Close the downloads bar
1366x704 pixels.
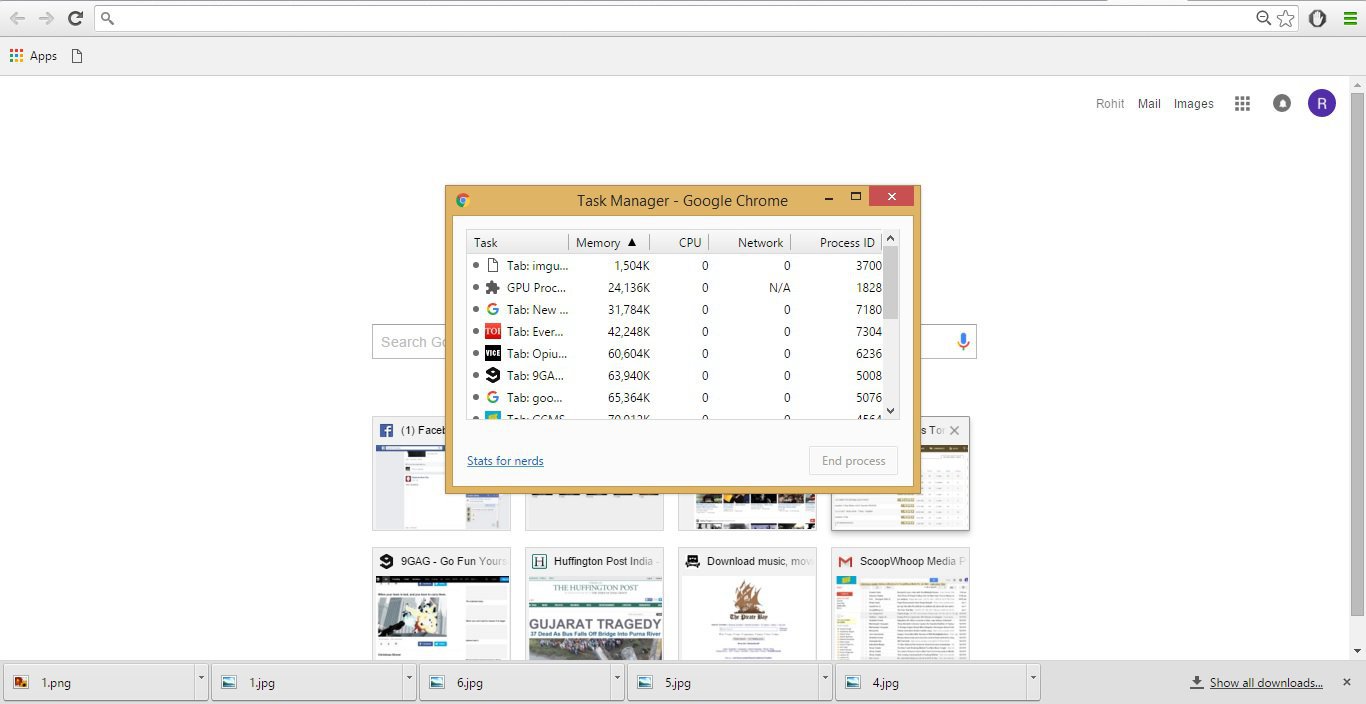point(1347,682)
